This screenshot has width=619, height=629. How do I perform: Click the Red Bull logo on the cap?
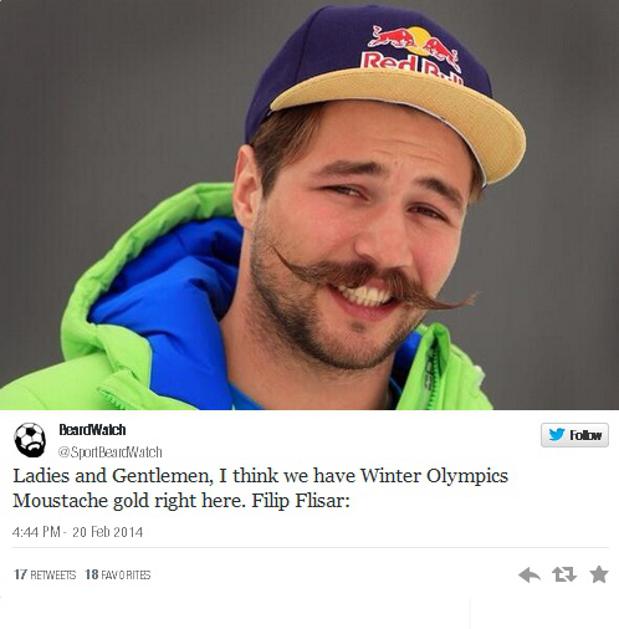click(415, 52)
